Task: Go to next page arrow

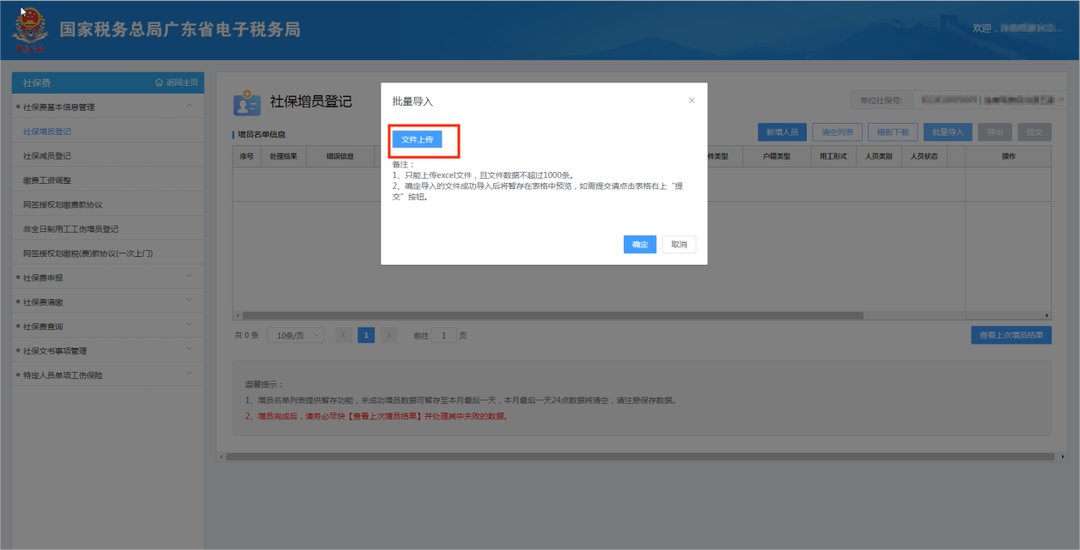Action: tap(389, 335)
